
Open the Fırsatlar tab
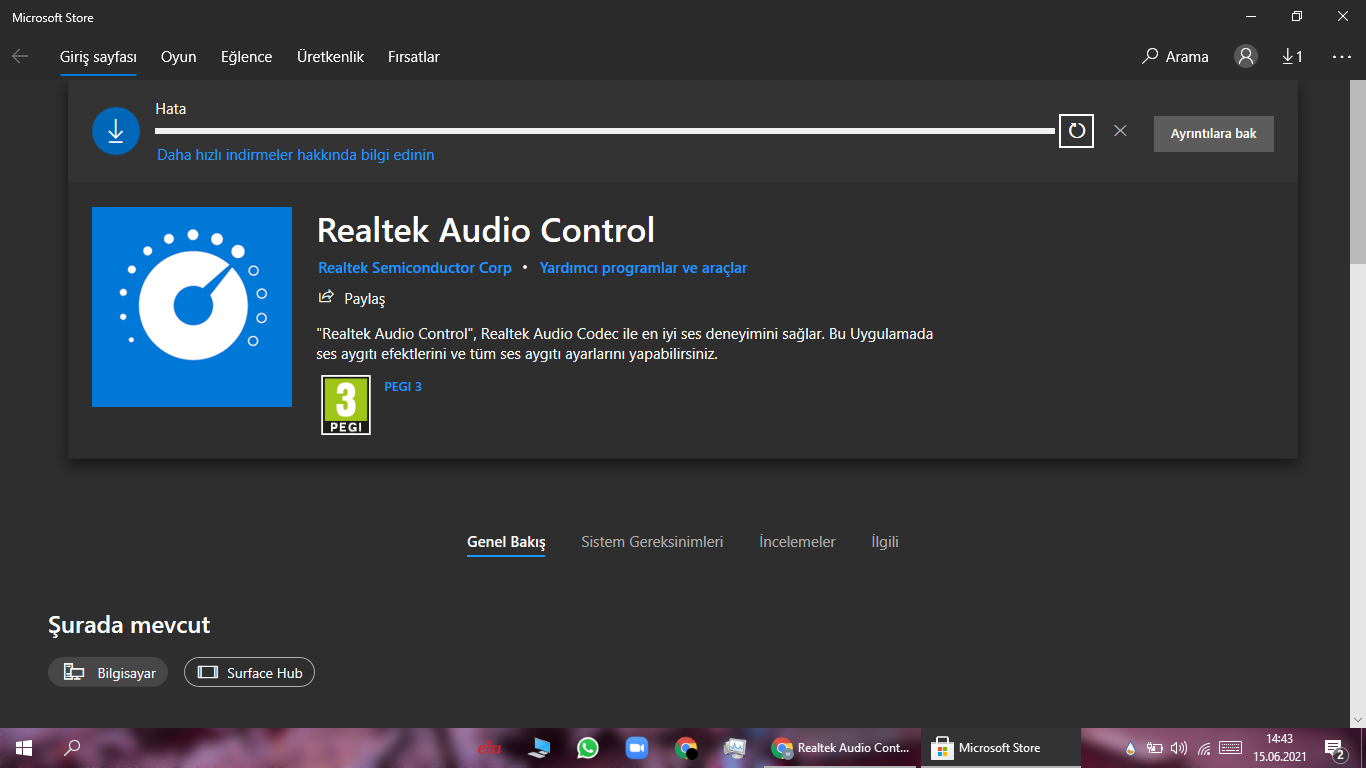(414, 57)
